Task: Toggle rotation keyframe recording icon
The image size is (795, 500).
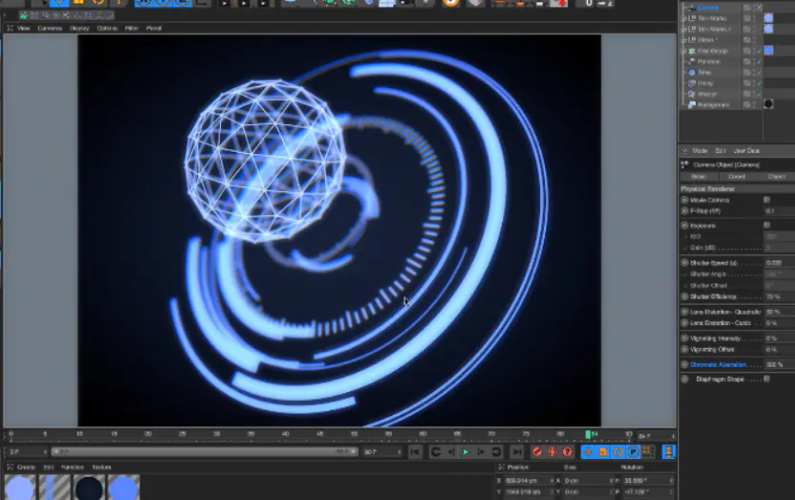Action: (618, 452)
